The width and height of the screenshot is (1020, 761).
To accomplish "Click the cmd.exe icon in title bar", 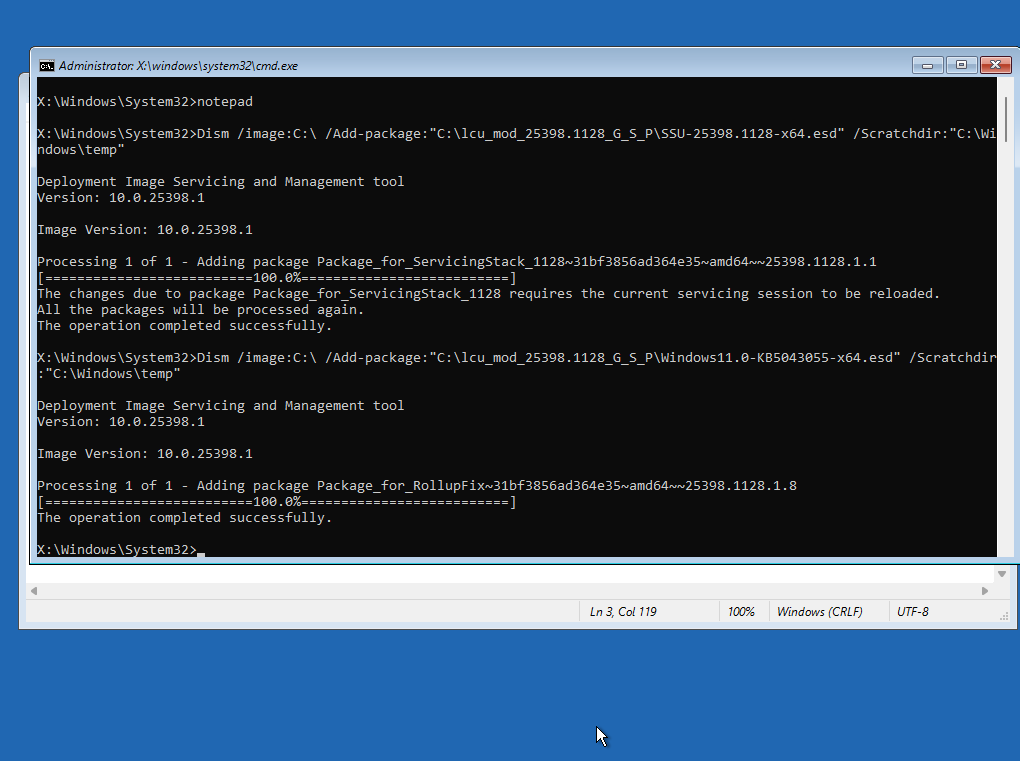I will (46, 66).
